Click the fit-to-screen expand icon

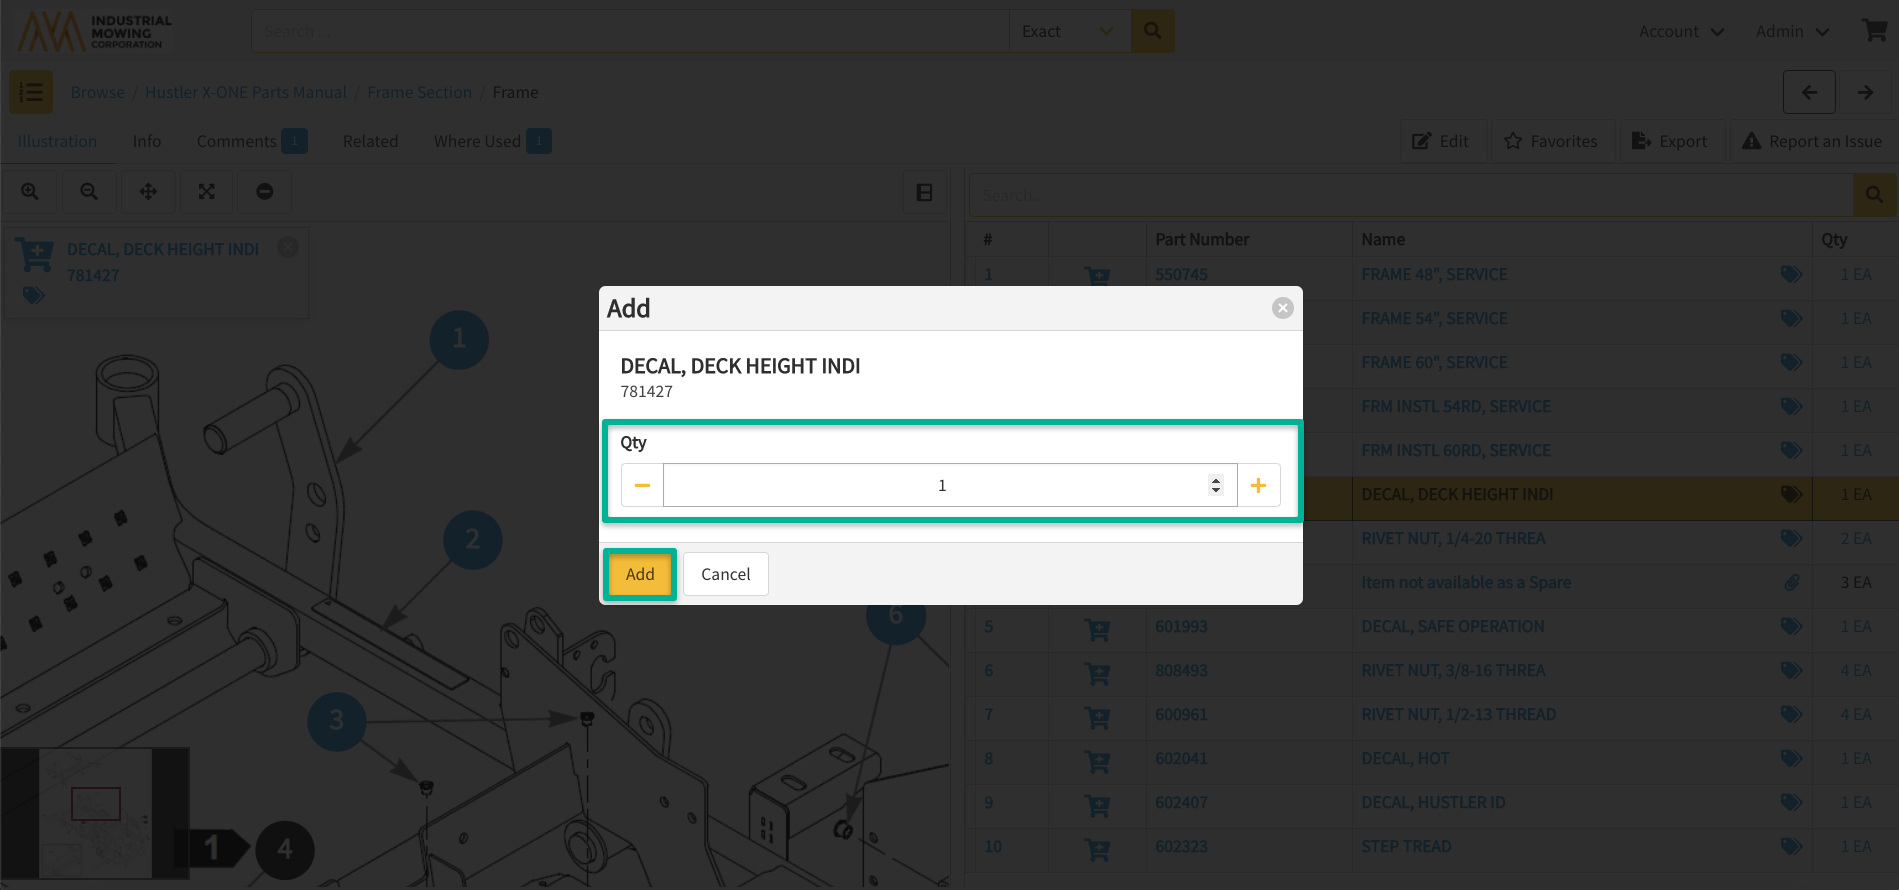coord(207,192)
